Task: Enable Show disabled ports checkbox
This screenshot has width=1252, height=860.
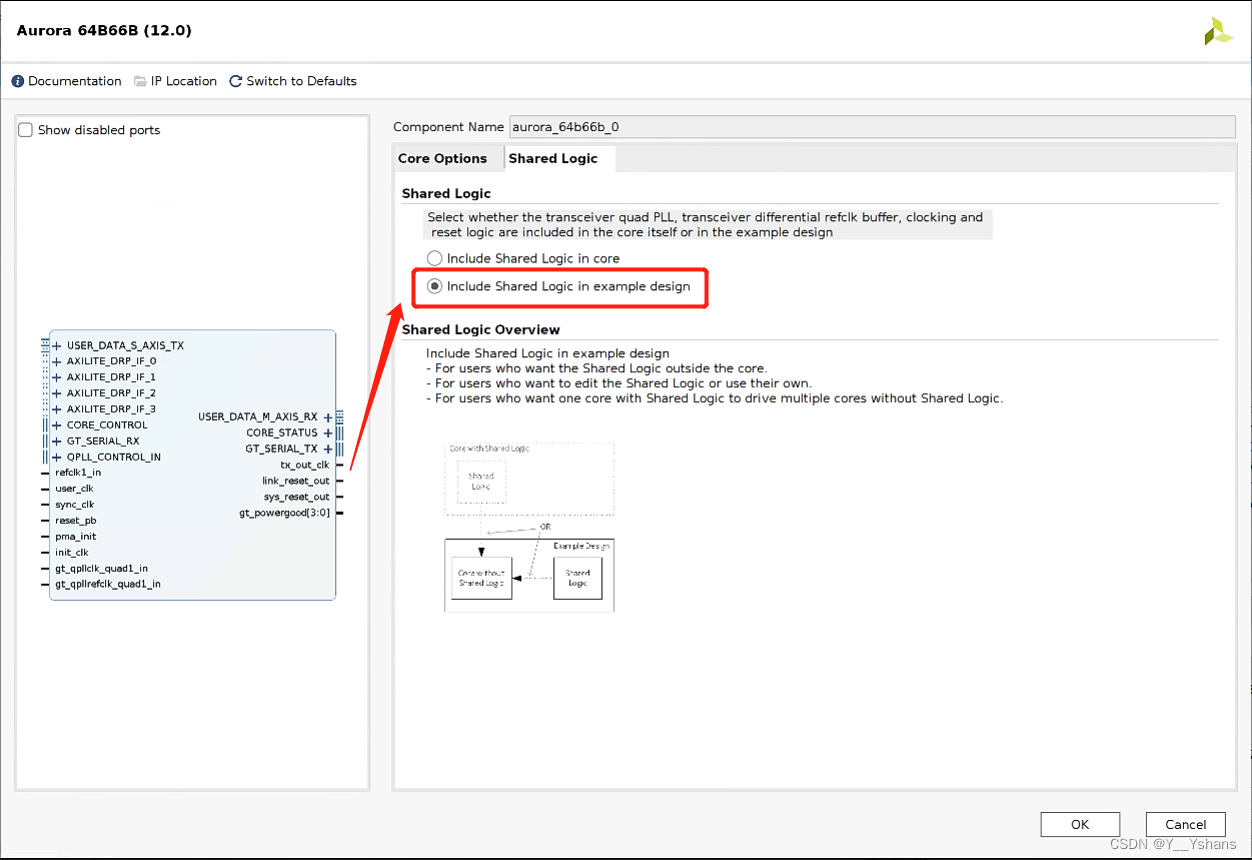Action: click(26, 130)
